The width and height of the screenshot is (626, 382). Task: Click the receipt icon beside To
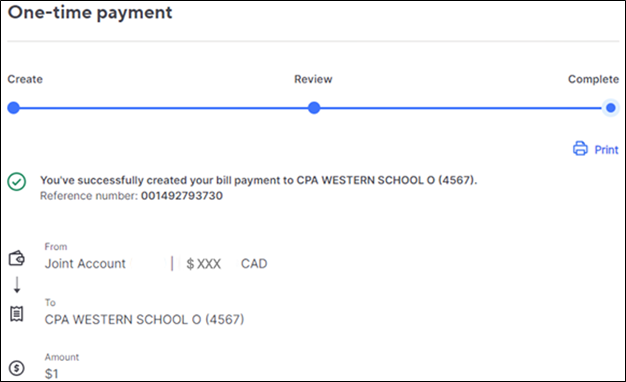pos(16,314)
